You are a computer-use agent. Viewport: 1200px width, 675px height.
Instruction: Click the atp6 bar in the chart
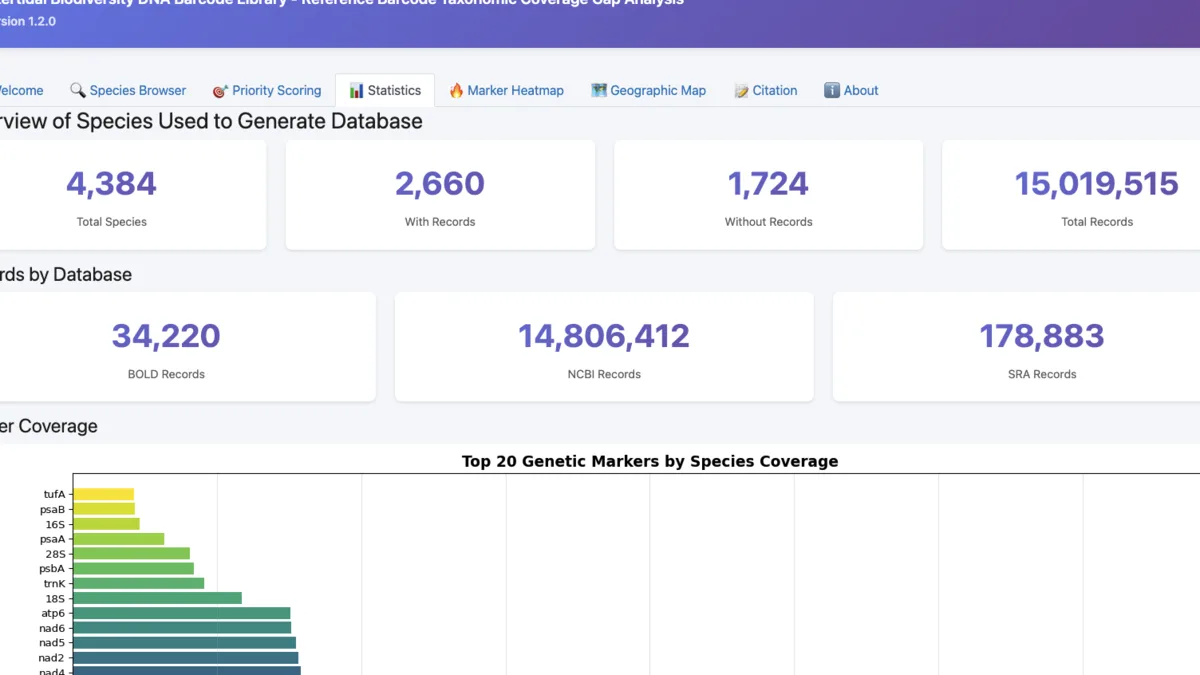coord(181,613)
